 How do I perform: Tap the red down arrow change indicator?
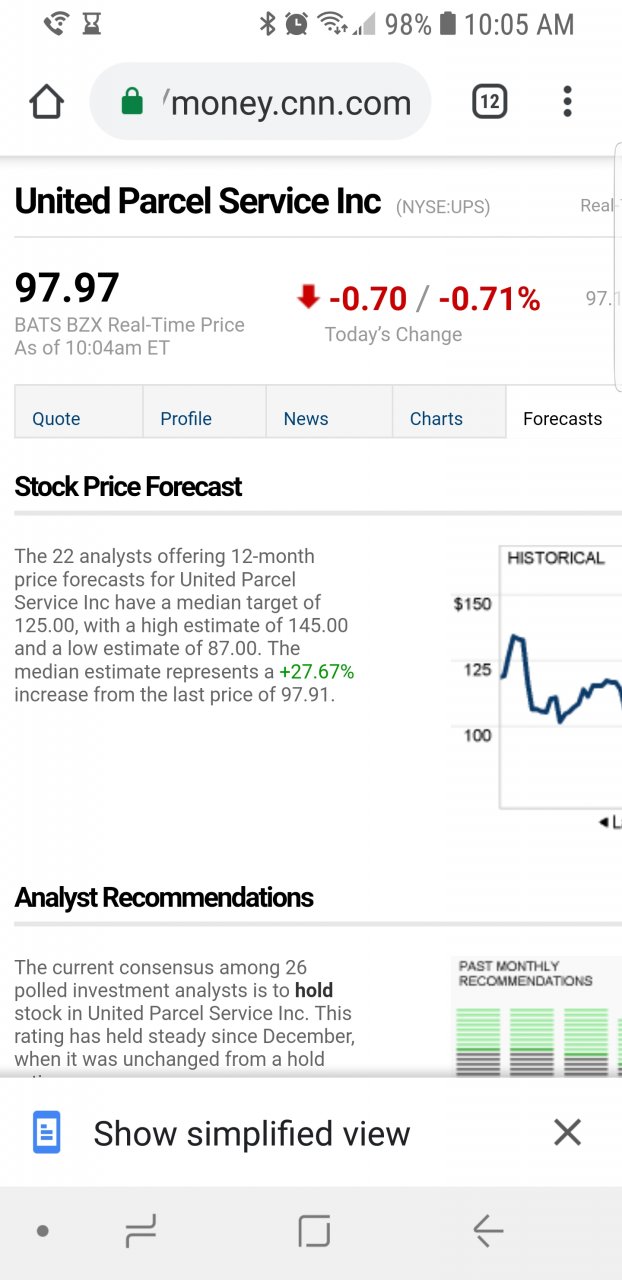[x=308, y=296]
